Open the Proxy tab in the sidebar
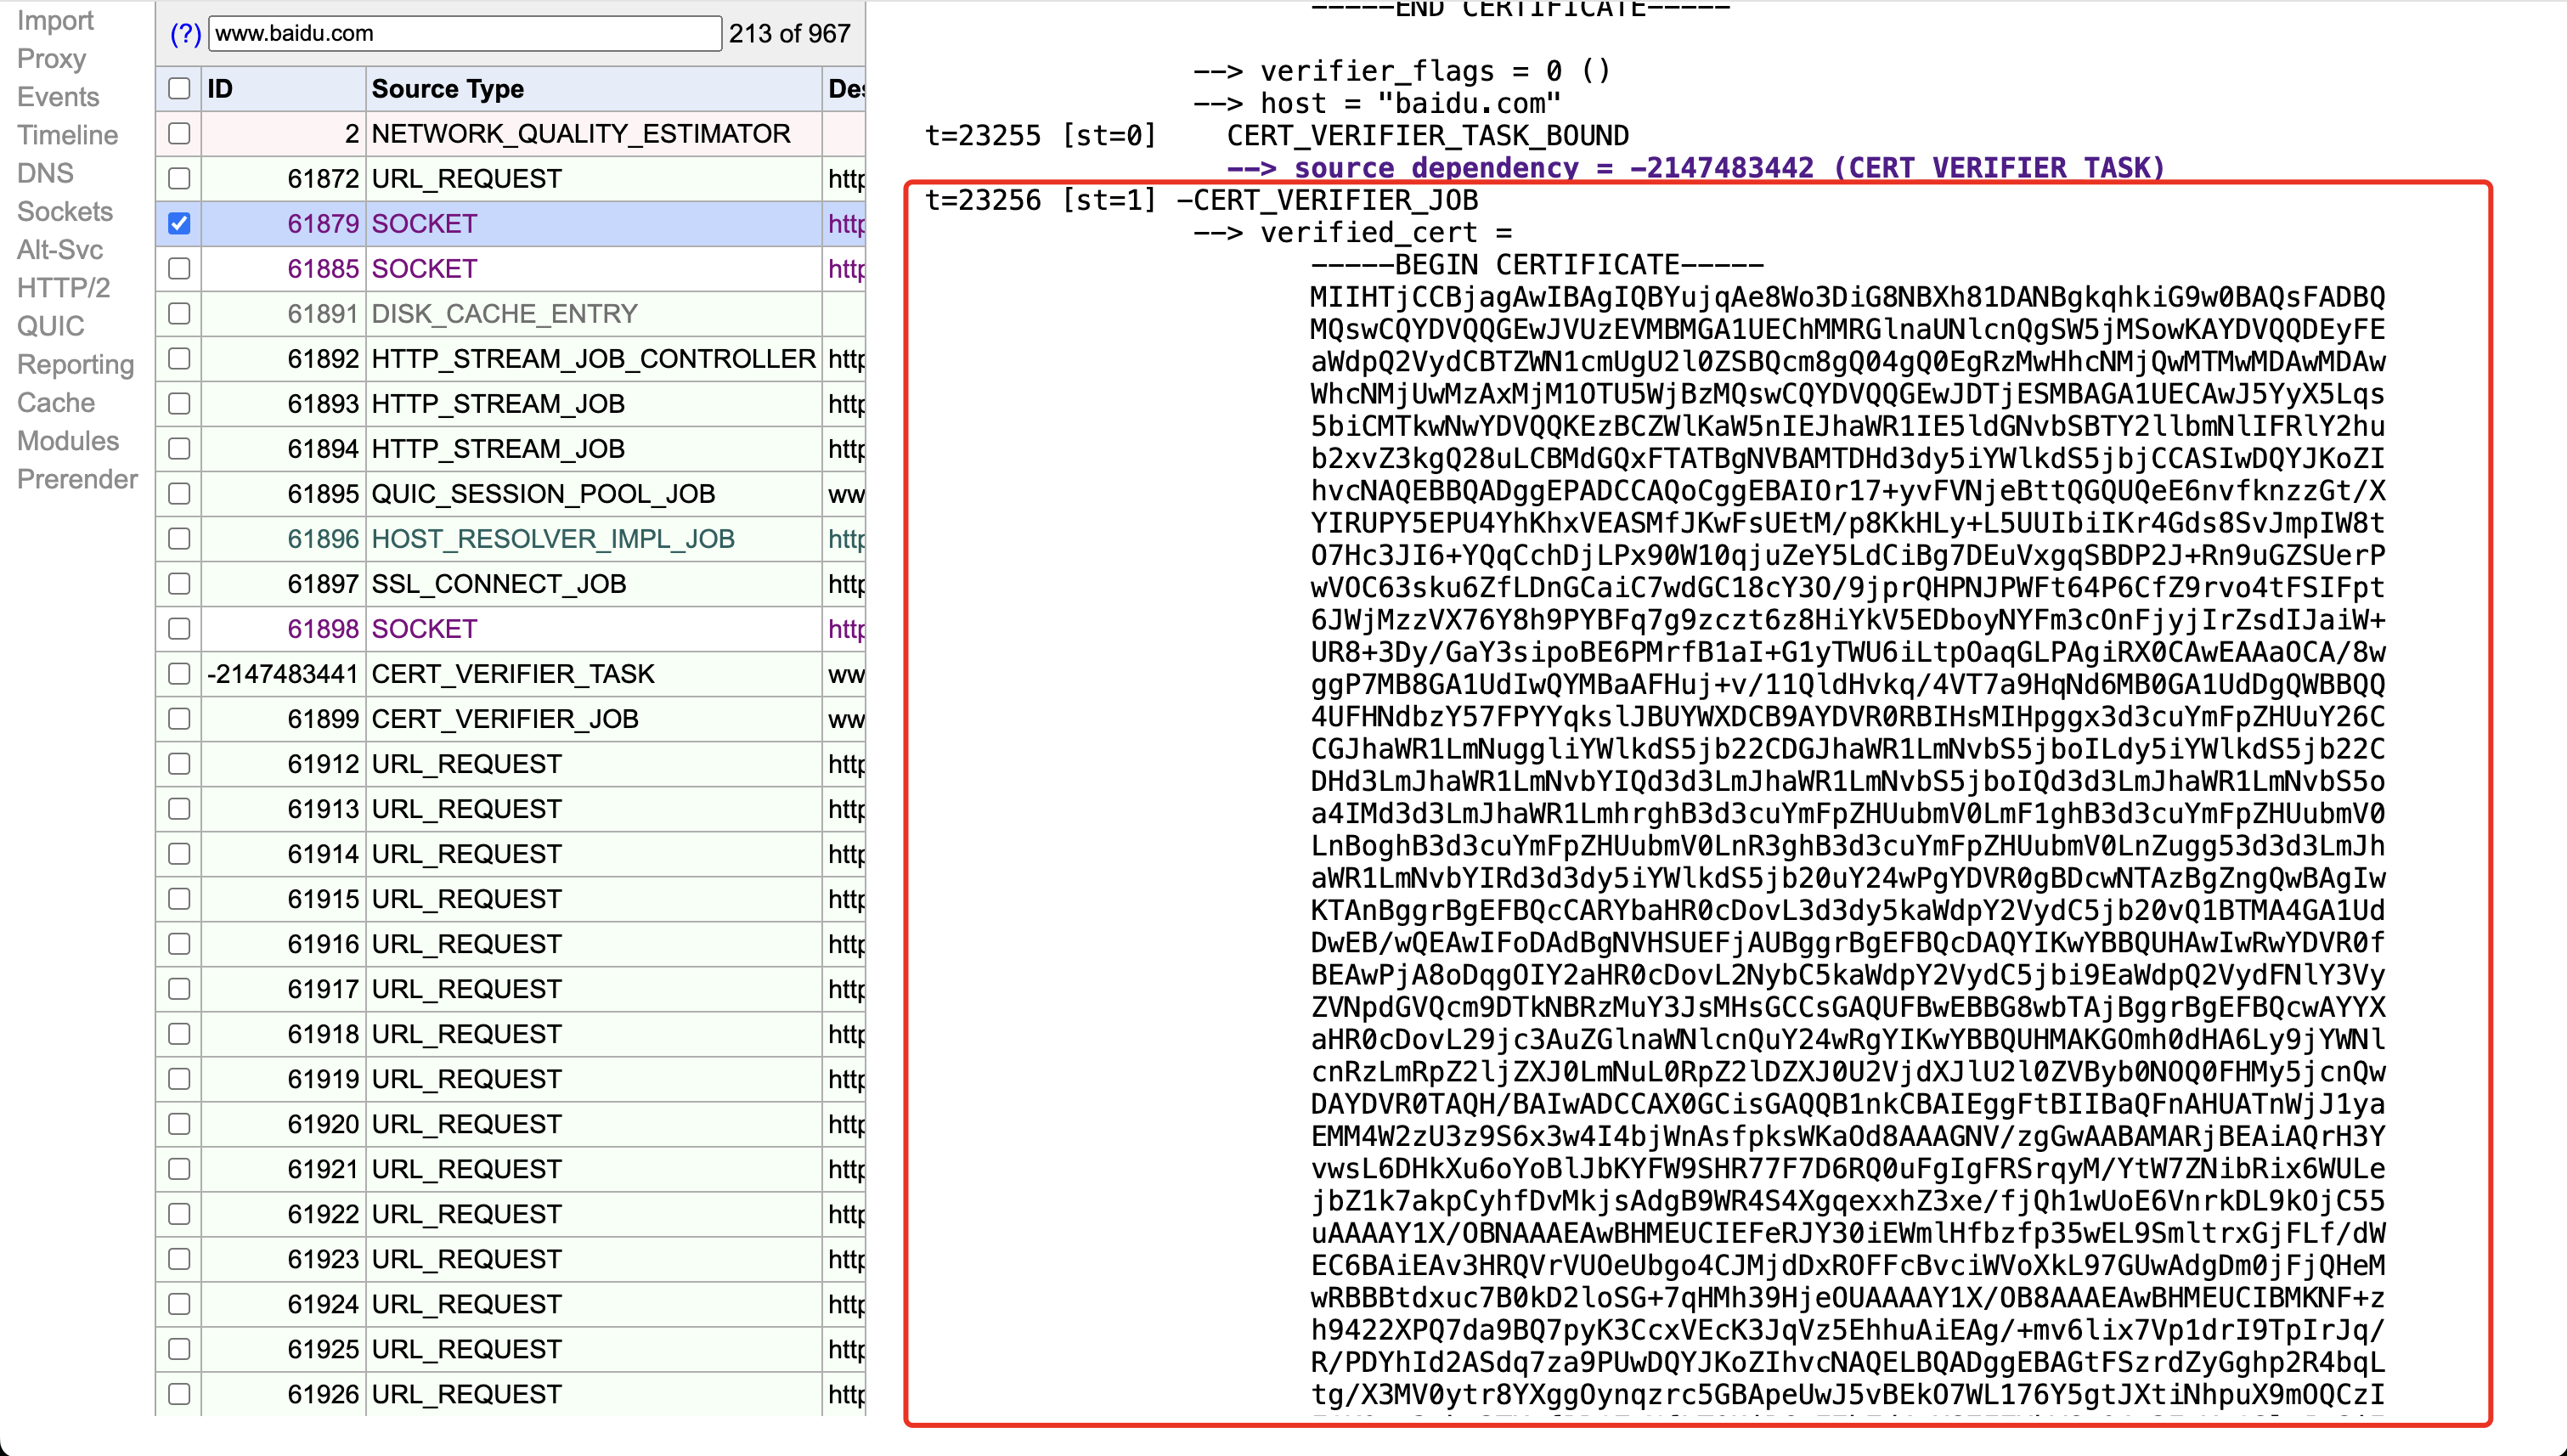The image size is (2567, 1456). click(51, 59)
